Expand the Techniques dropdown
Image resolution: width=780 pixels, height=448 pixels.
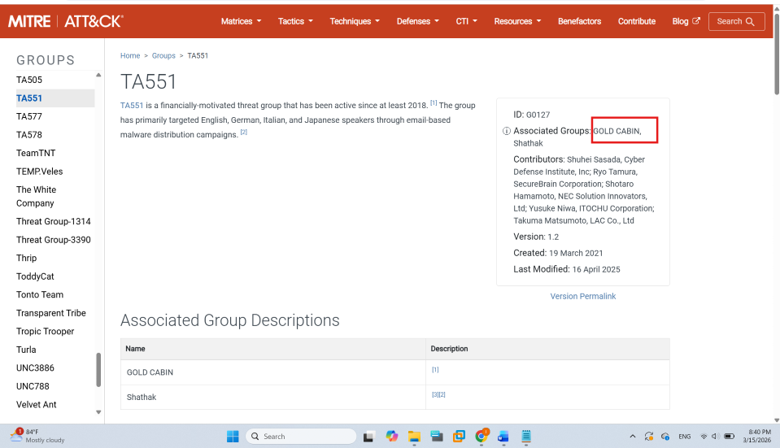point(355,21)
